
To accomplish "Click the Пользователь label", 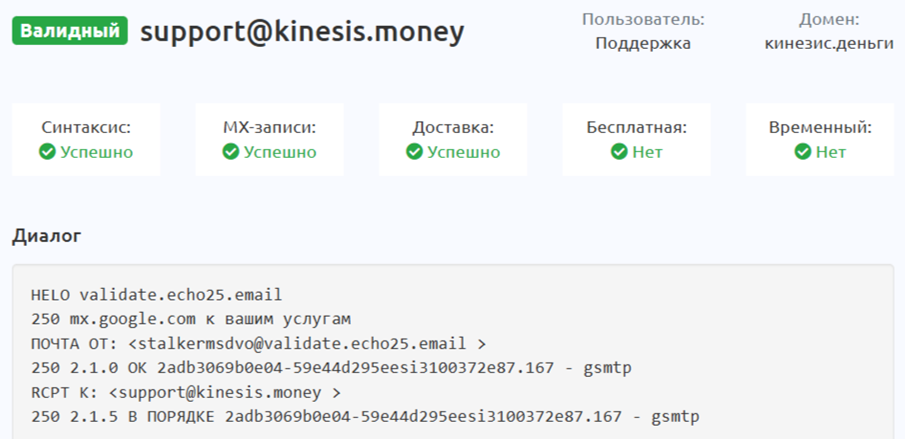I will (643, 19).
